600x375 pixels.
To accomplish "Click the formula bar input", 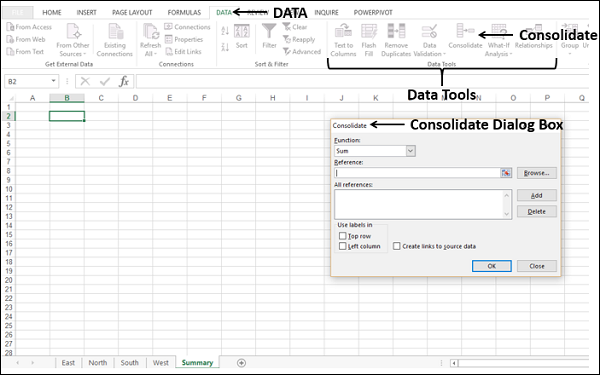I will point(362,81).
